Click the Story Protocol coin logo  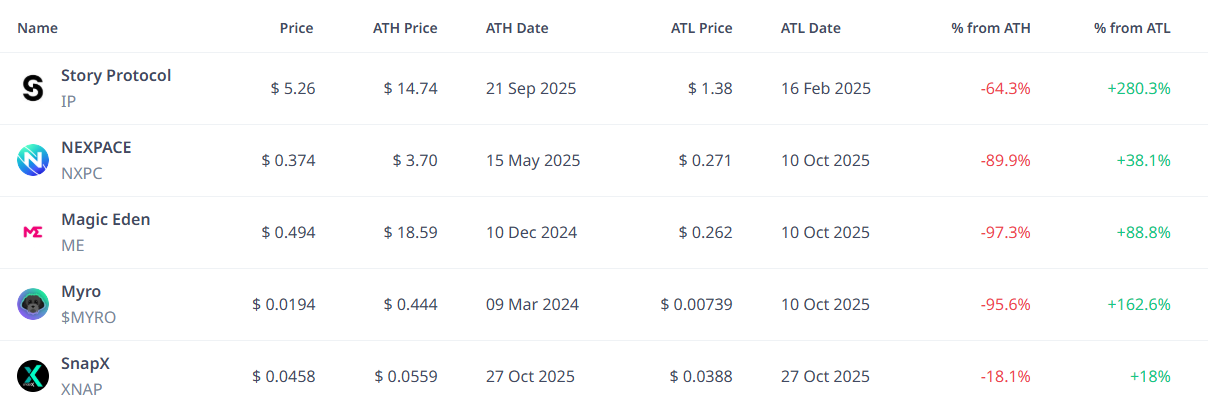33,89
